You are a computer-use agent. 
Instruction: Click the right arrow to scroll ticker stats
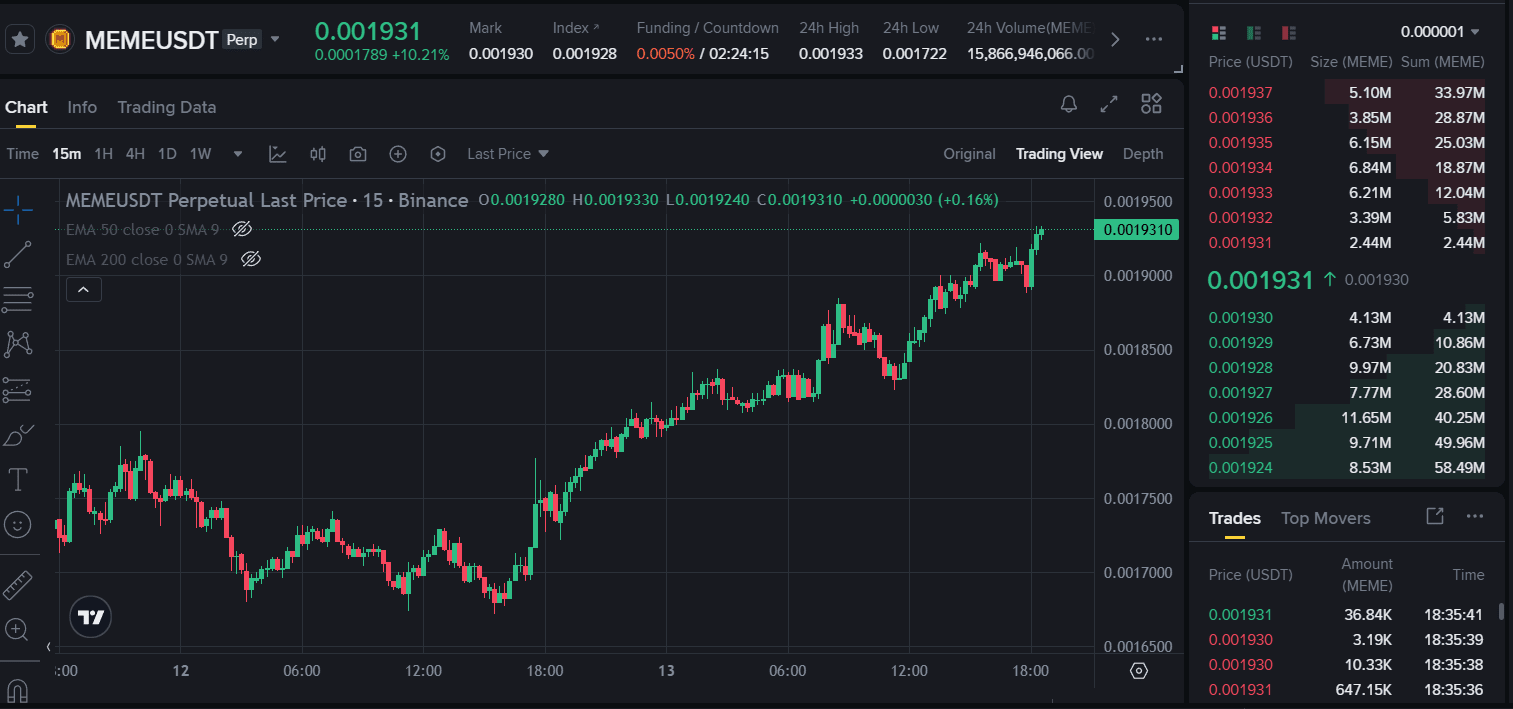(1116, 40)
